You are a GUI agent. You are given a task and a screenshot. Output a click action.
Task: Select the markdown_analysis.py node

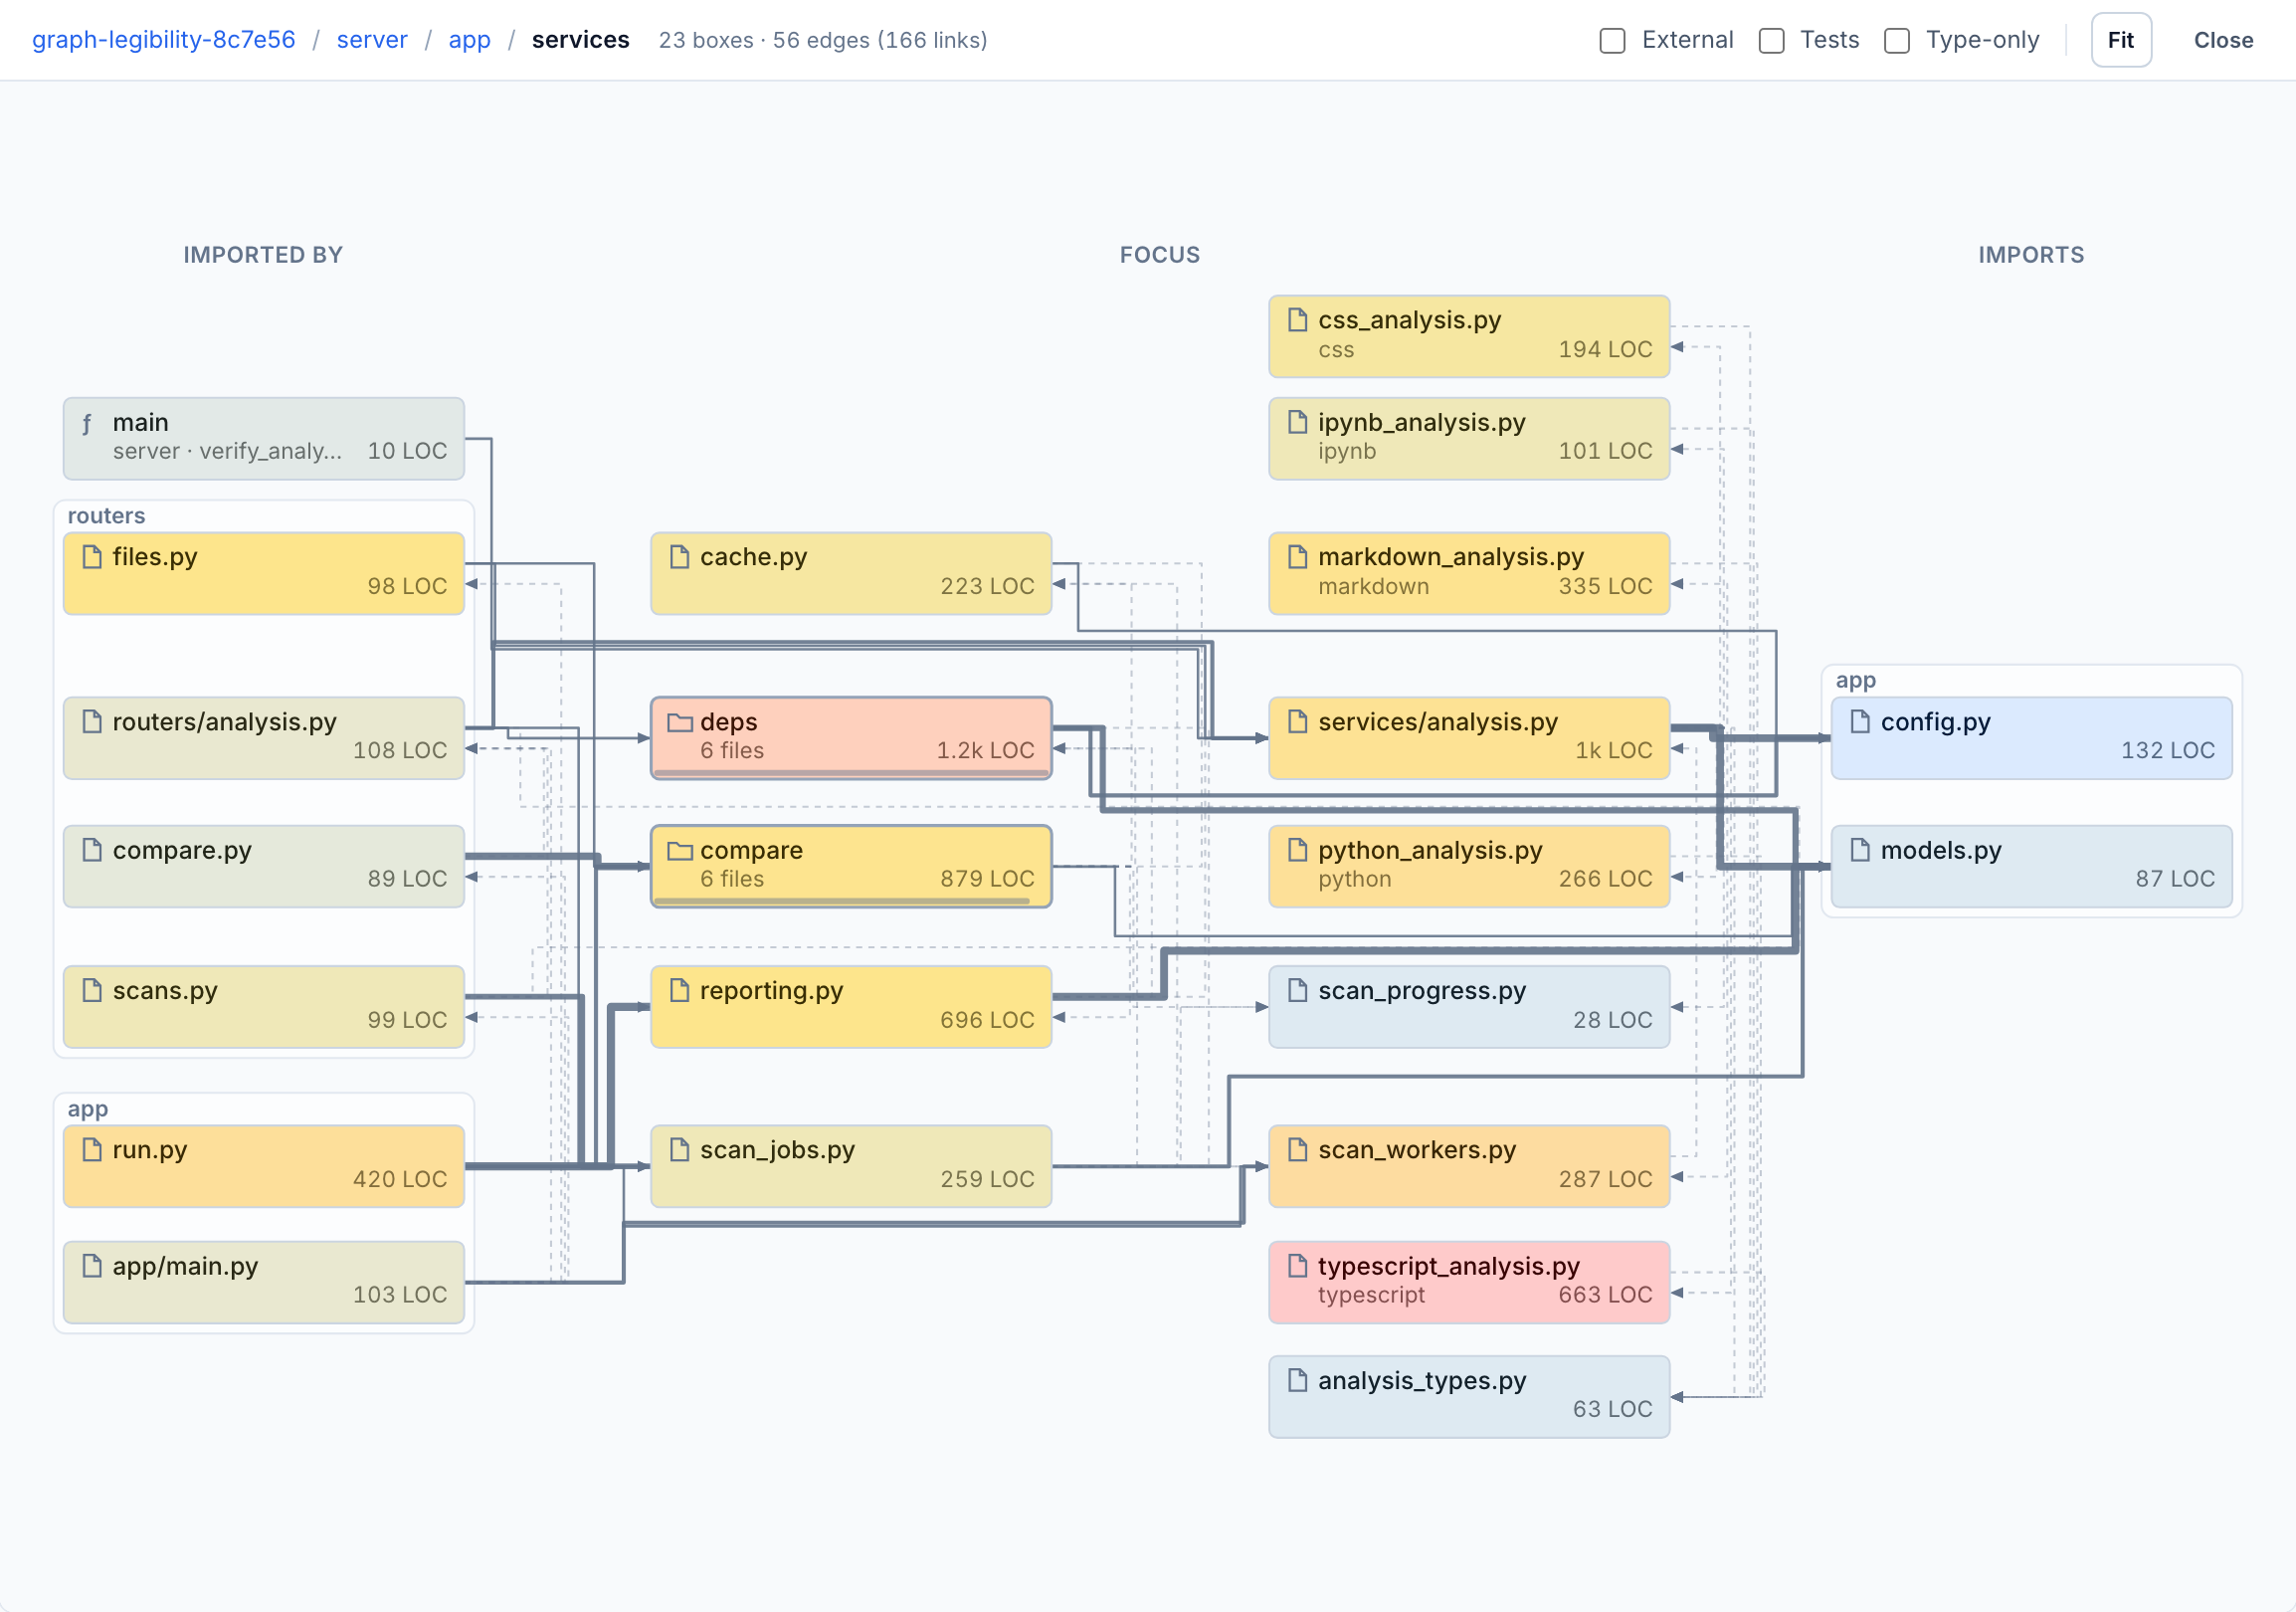click(1468, 573)
